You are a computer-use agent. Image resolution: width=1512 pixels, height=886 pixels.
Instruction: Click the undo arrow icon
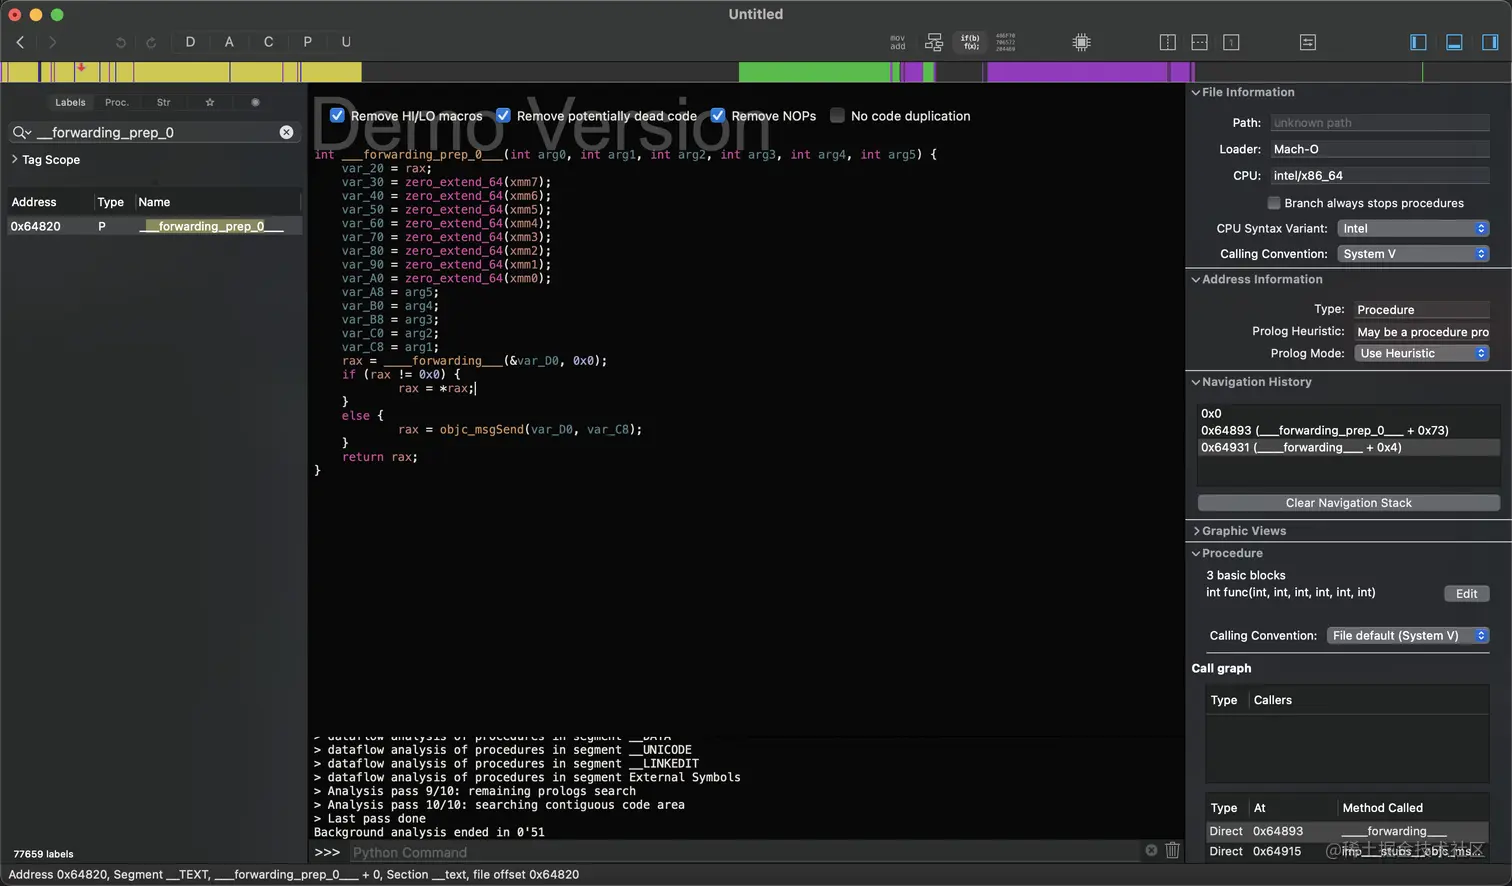click(121, 42)
